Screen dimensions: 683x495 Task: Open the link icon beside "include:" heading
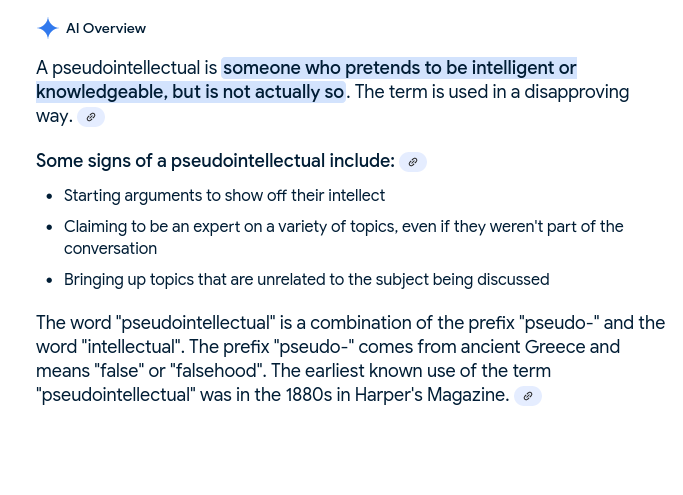(x=413, y=162)
